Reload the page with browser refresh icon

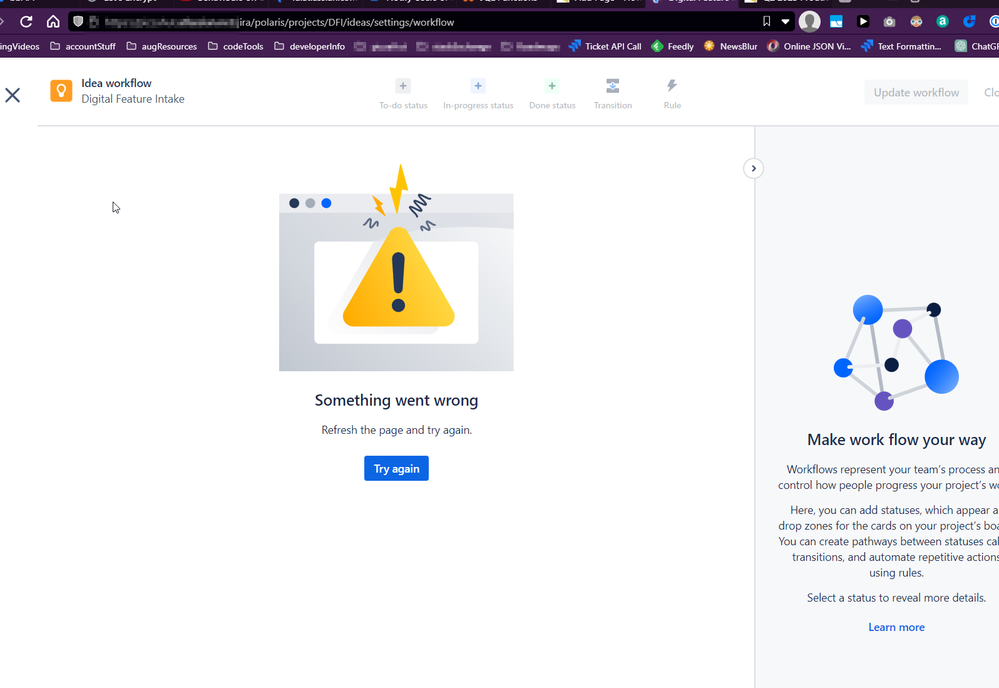pos(26,22)
